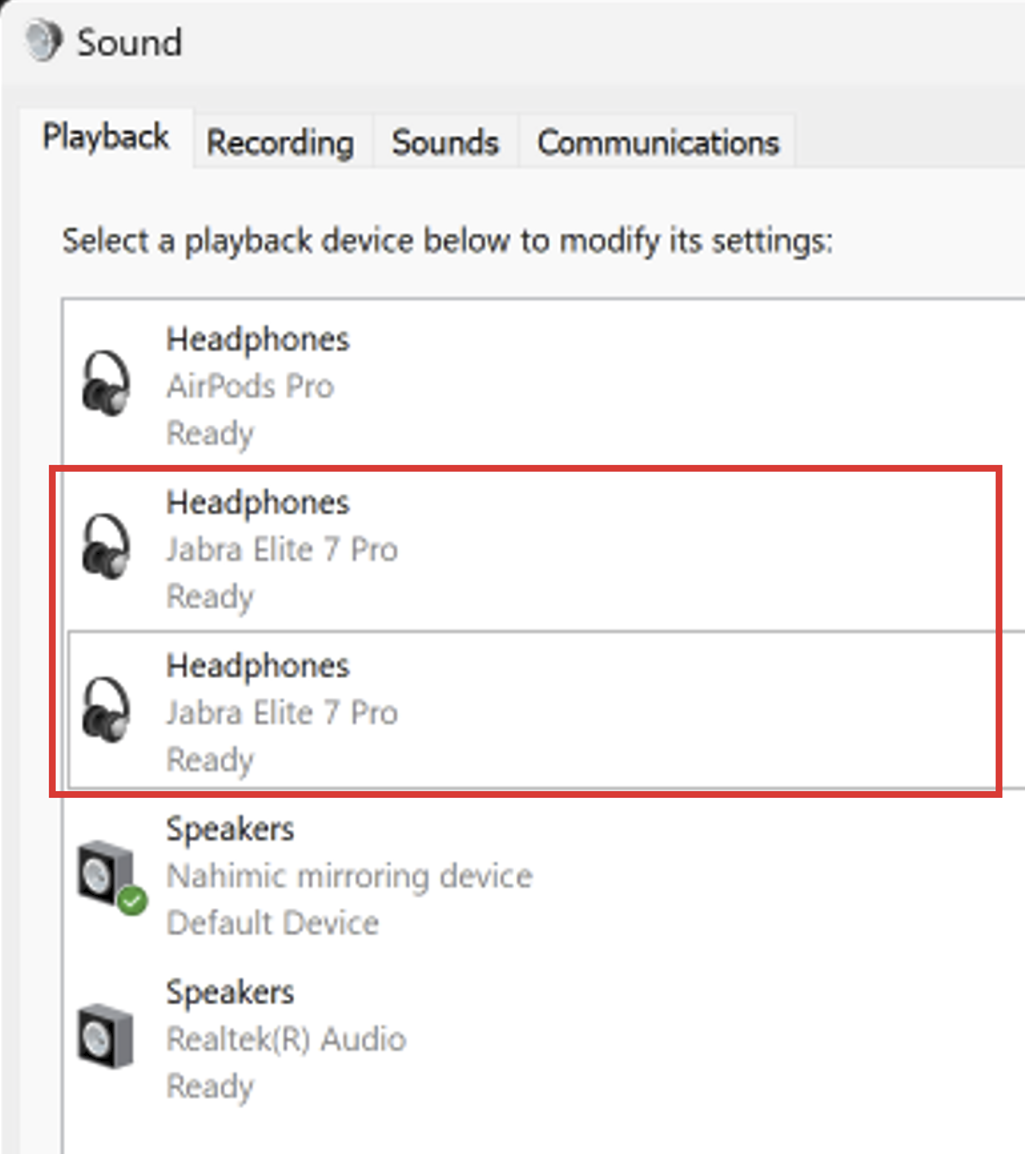Switch to the Sounds tab
This screenshot has width=1026, height=1154.
[445, 143]
